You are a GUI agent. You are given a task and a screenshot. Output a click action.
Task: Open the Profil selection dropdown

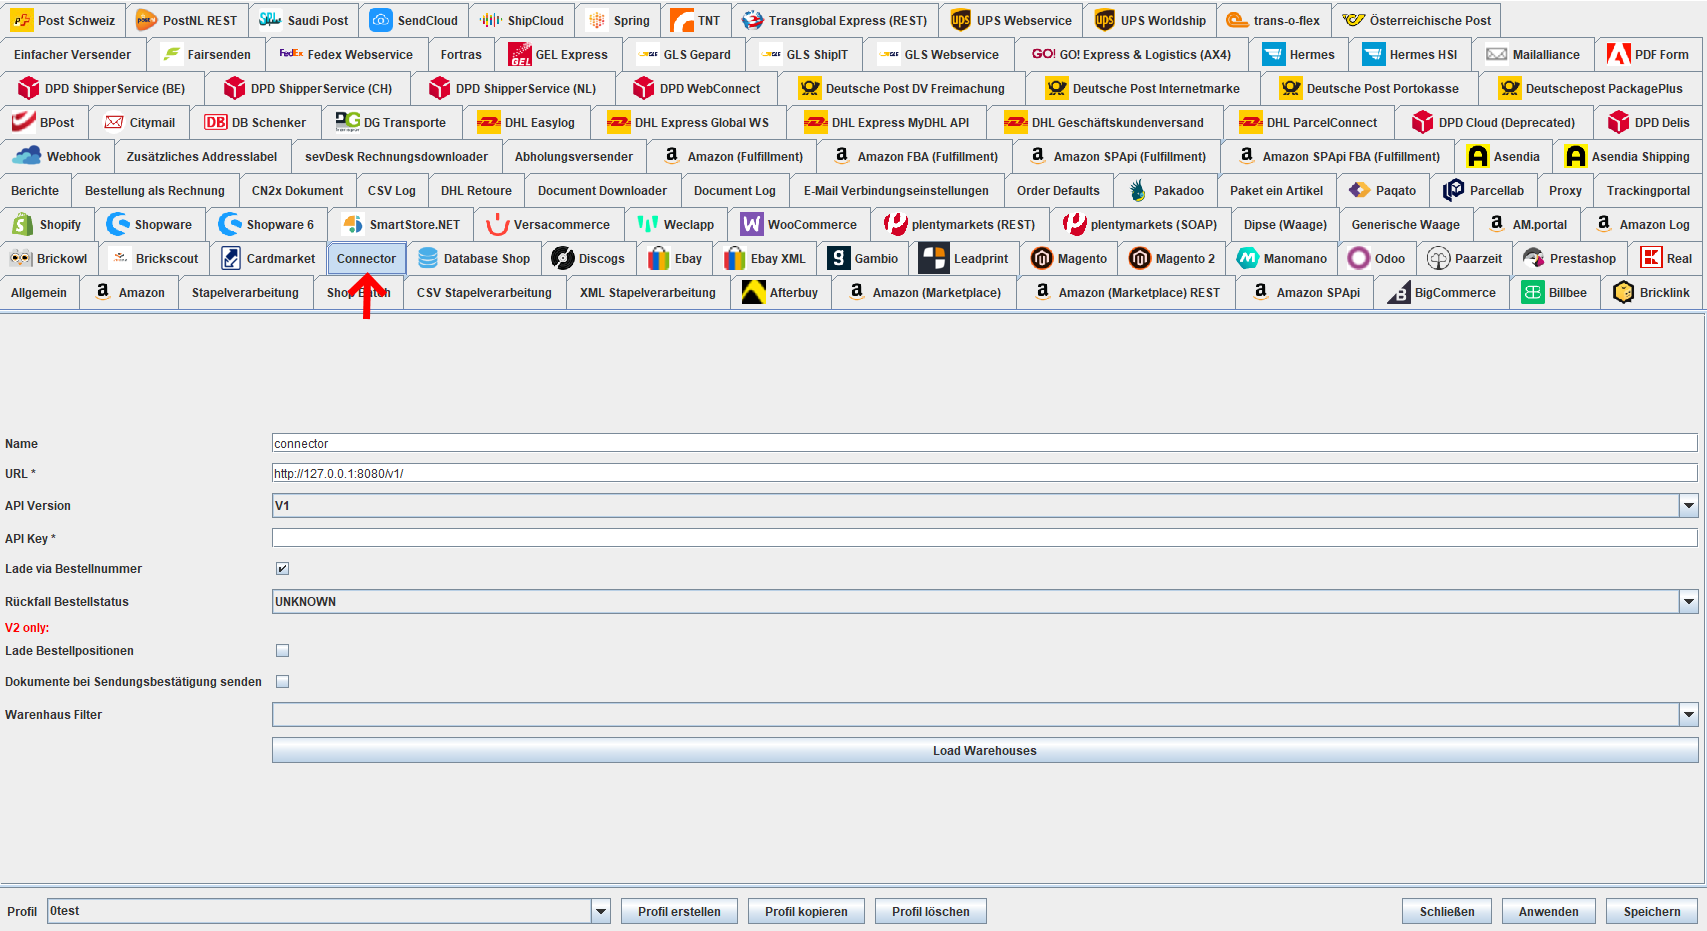601,911
